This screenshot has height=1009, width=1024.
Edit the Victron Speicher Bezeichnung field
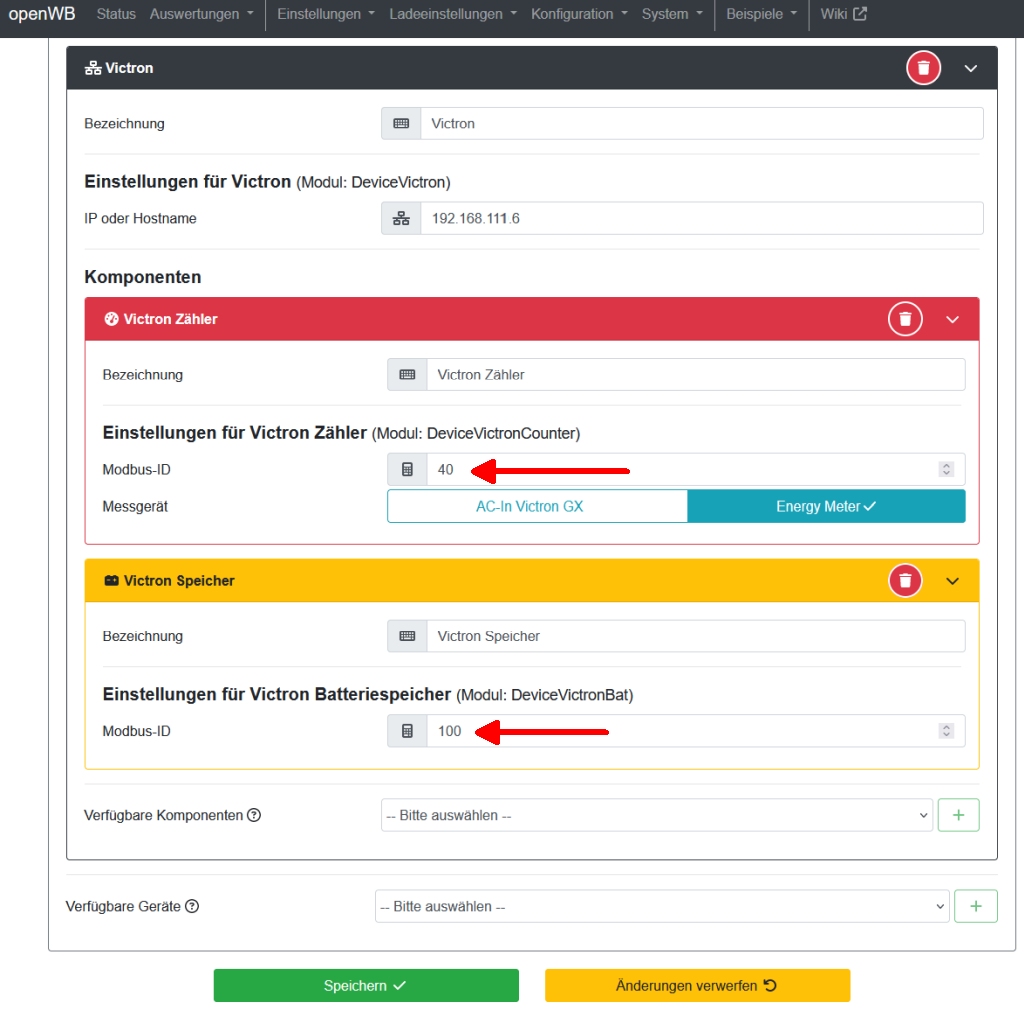click(696, 636)
